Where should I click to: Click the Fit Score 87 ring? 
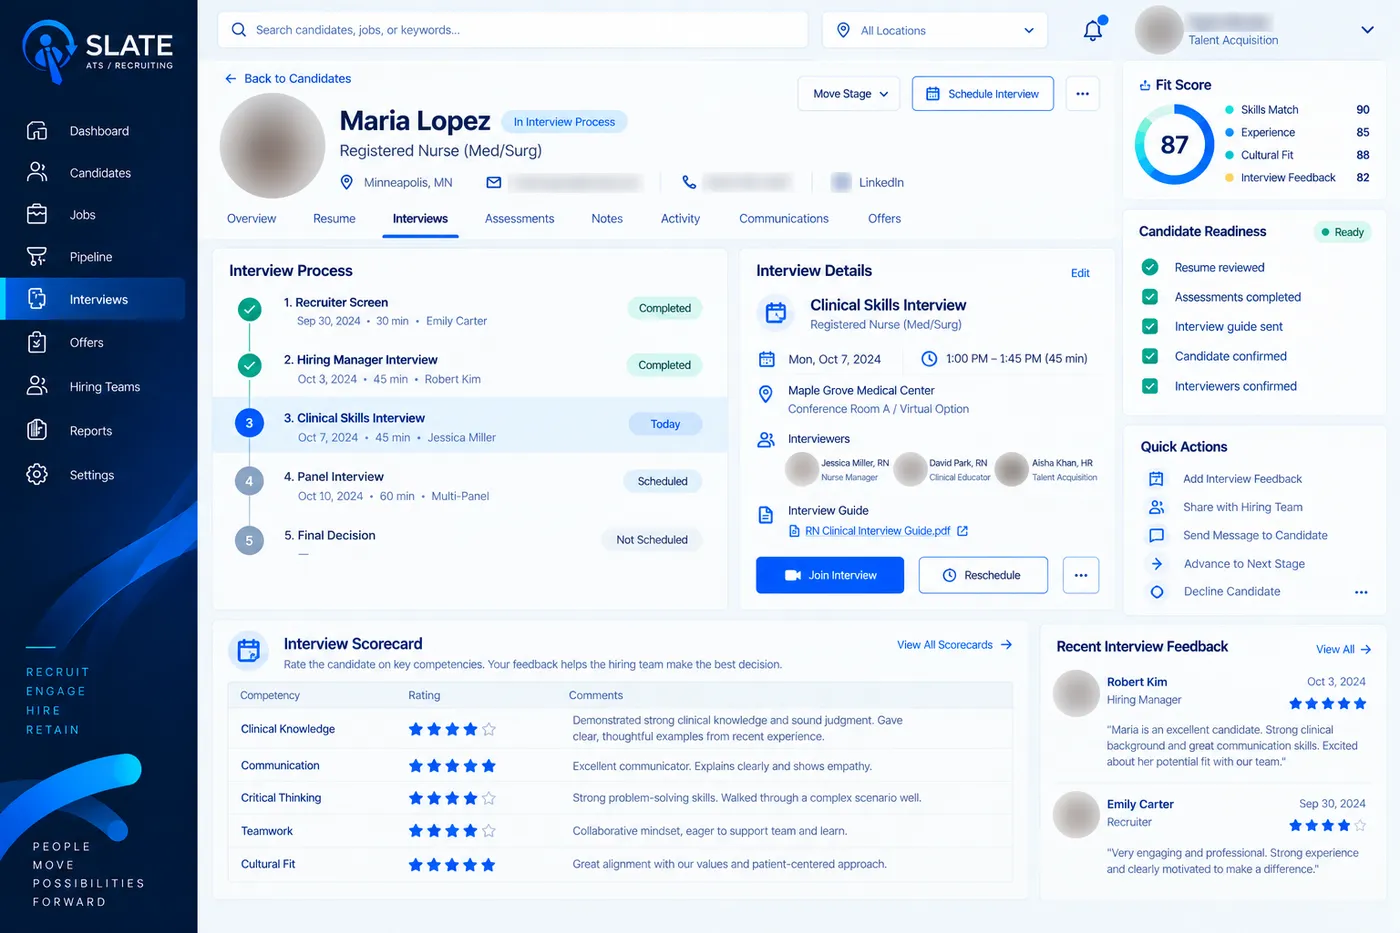(1174, 145)
